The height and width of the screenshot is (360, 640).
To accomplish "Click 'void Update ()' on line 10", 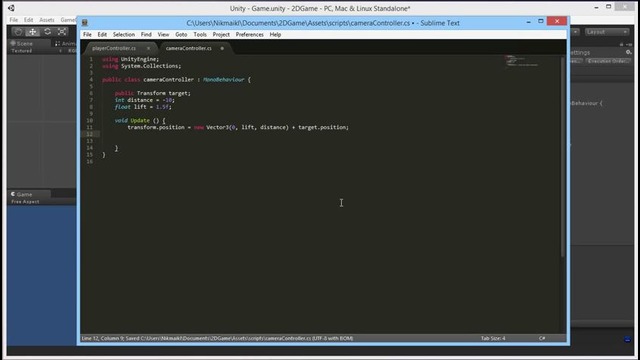I will tap(137, 120).
